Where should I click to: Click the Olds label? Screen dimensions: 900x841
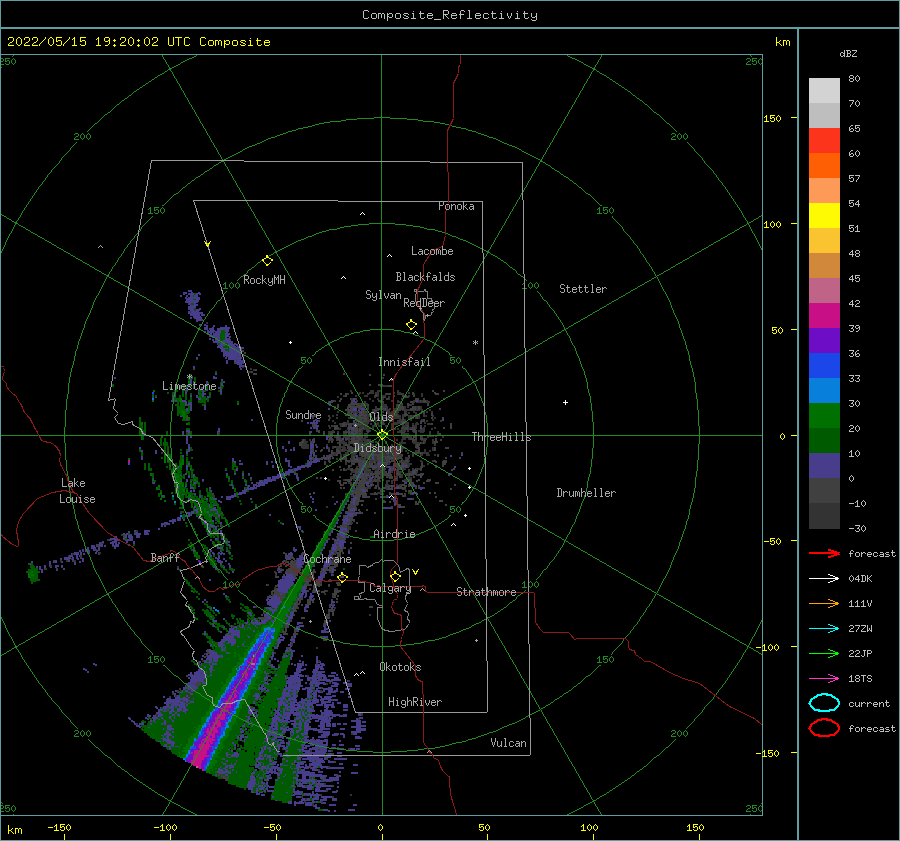[x=381, y=417]
